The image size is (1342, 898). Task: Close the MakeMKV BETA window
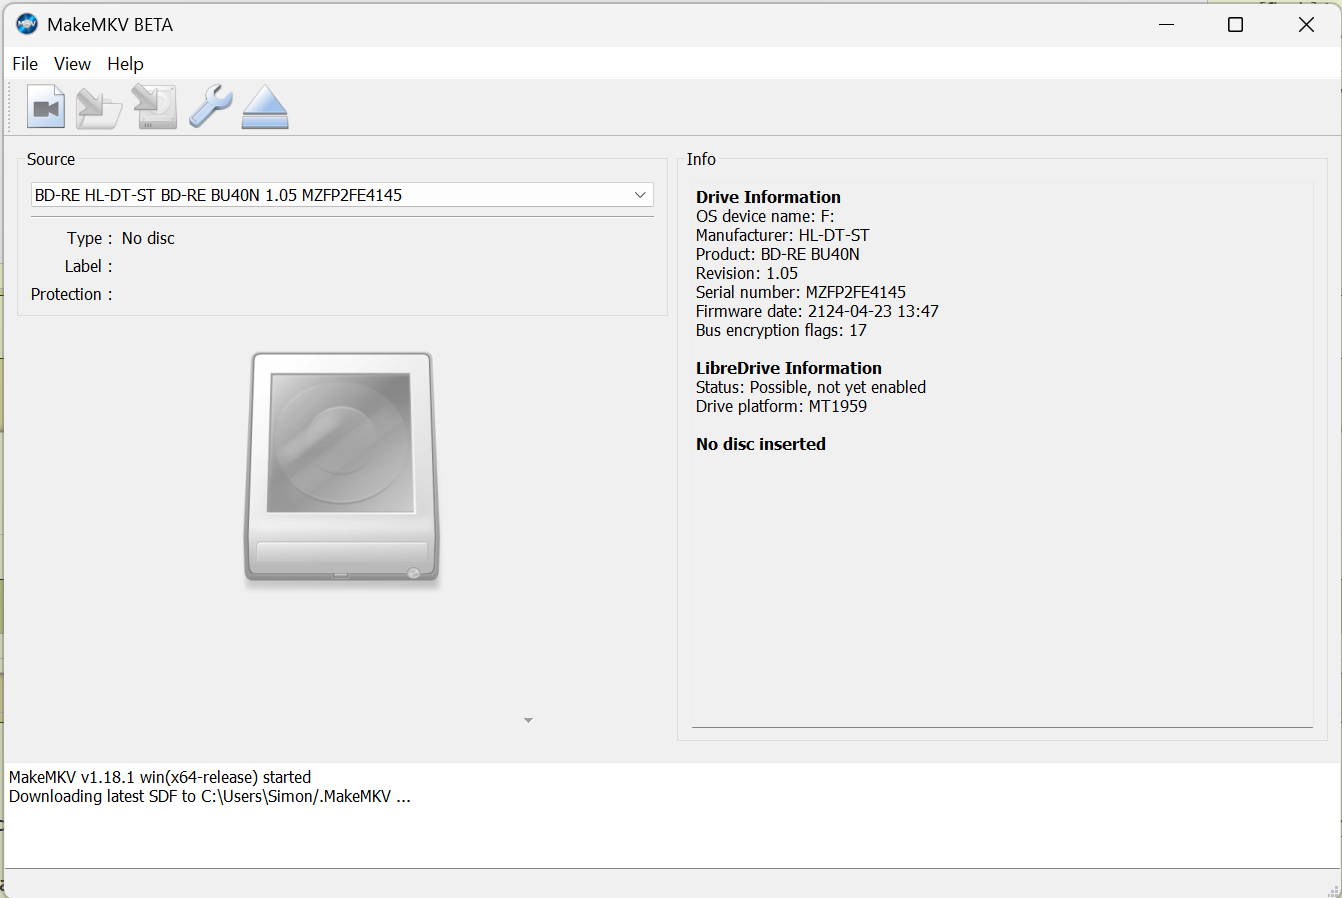pos(1306,25)
